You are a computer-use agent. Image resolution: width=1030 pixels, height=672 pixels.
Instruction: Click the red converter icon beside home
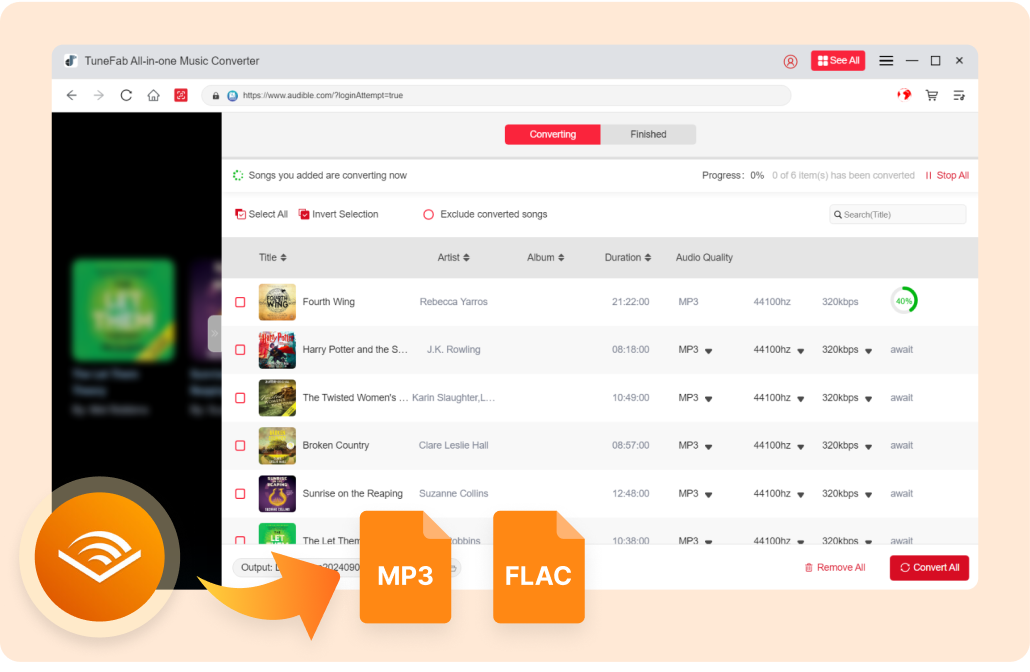point(181,95)
